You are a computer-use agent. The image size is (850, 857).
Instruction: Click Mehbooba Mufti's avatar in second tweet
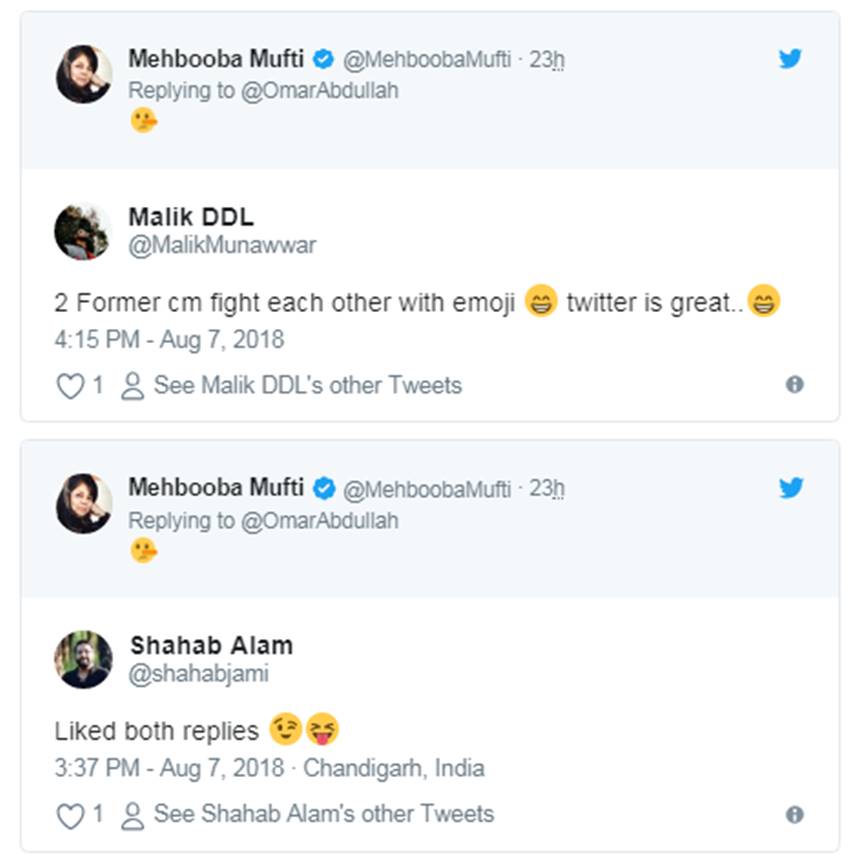click(x=83, y=502)
